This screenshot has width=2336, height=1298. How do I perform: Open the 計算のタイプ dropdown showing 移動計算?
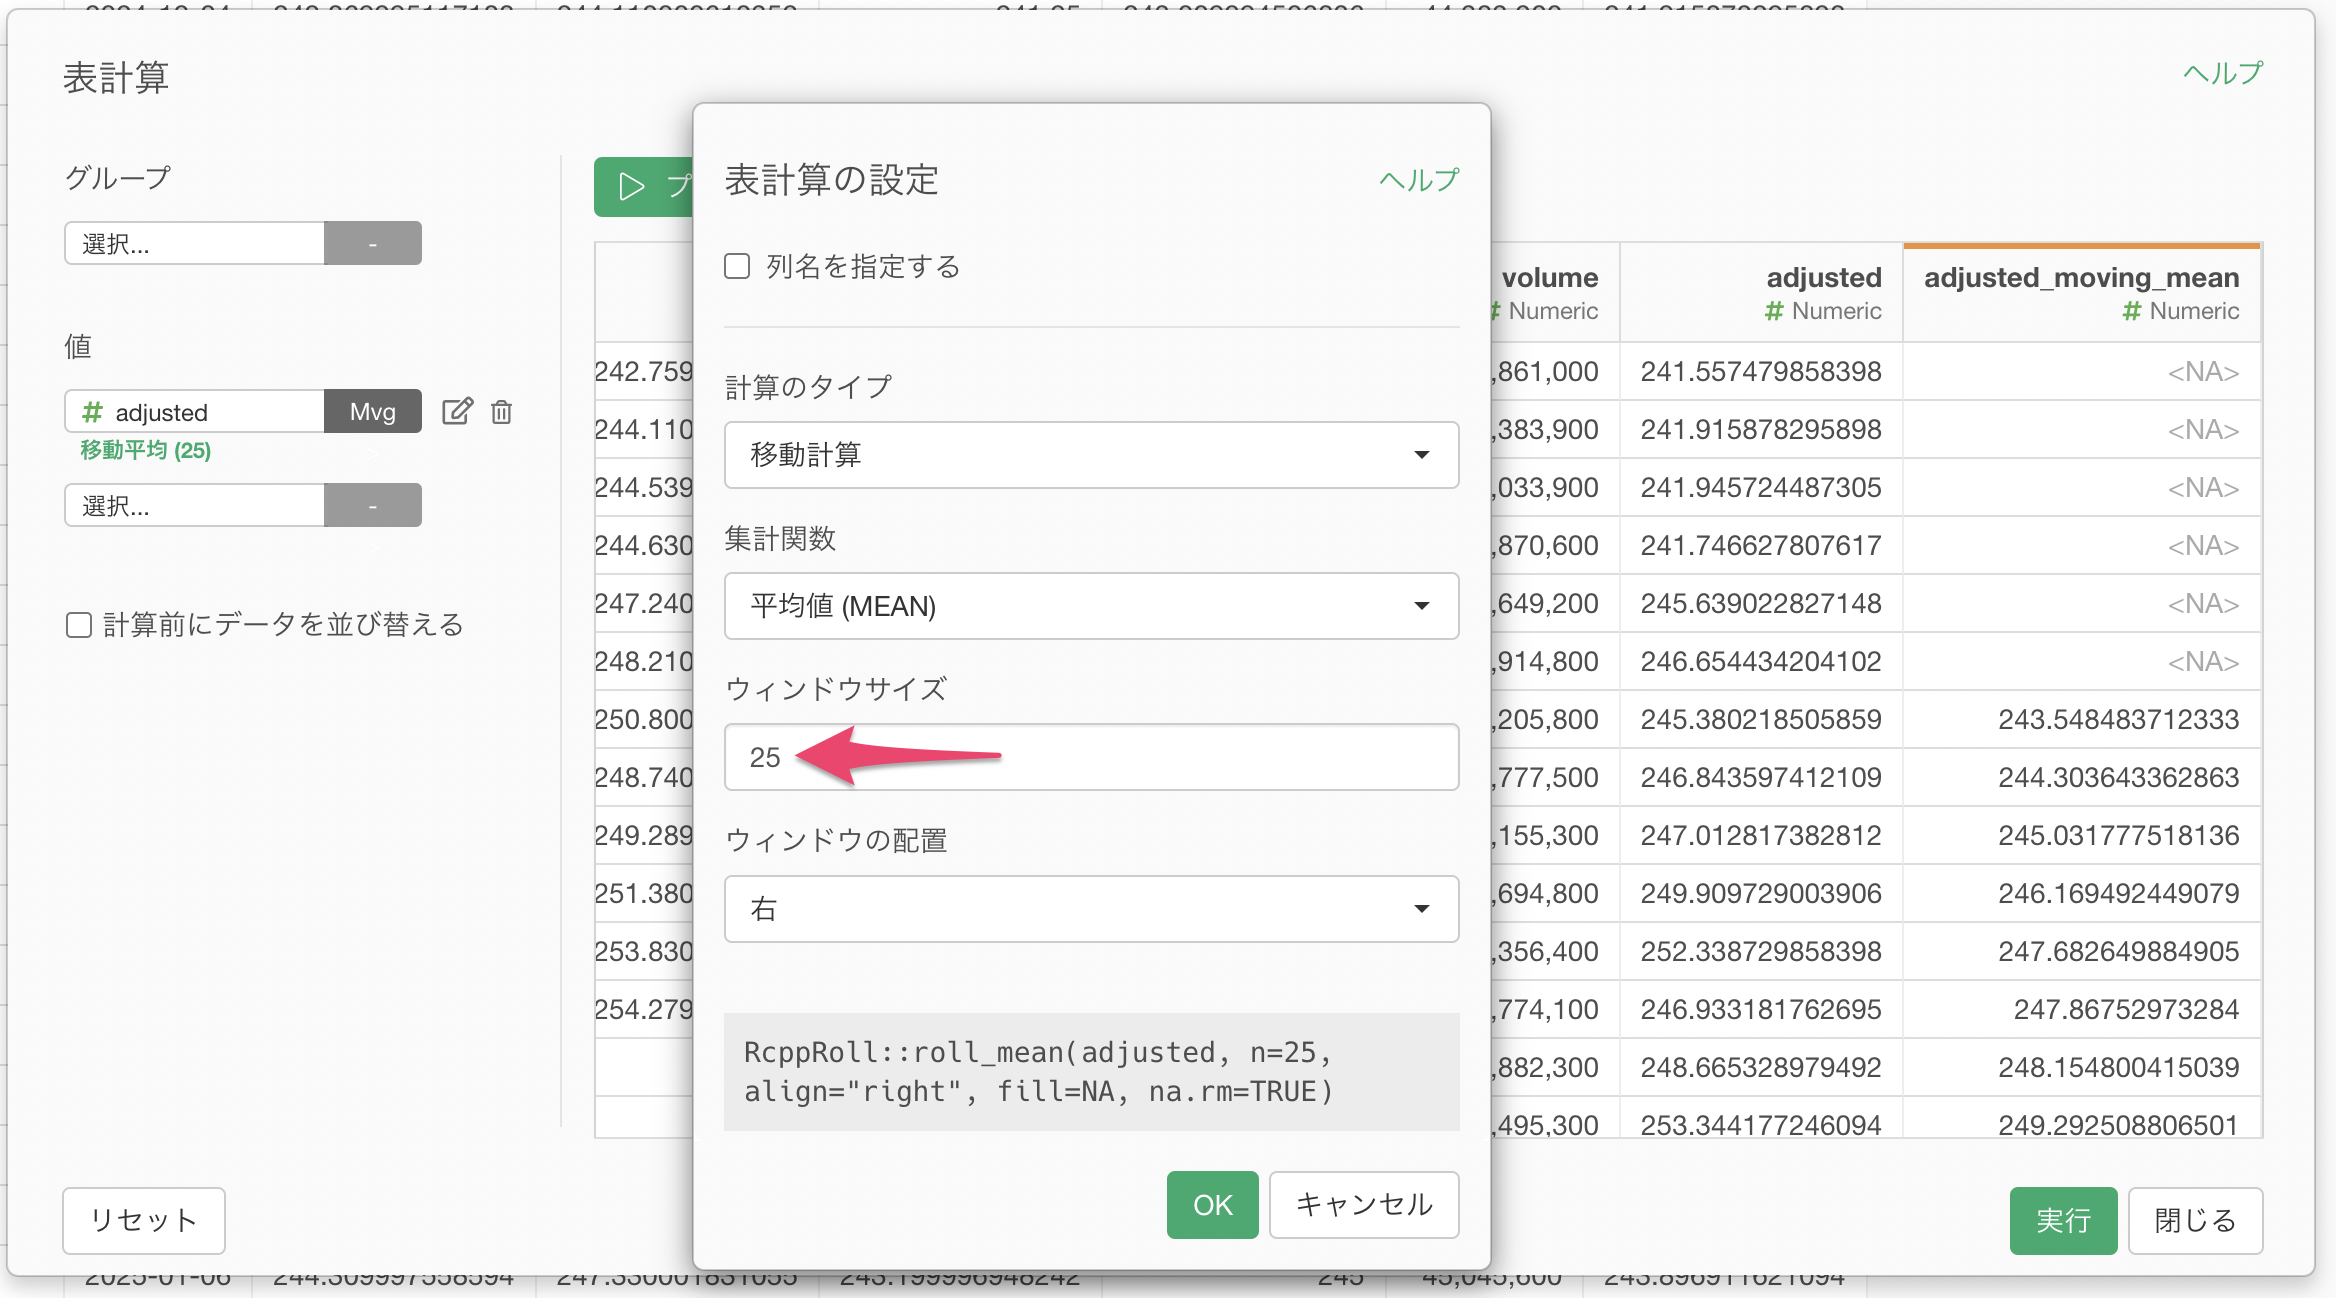tap(1090, 455)
